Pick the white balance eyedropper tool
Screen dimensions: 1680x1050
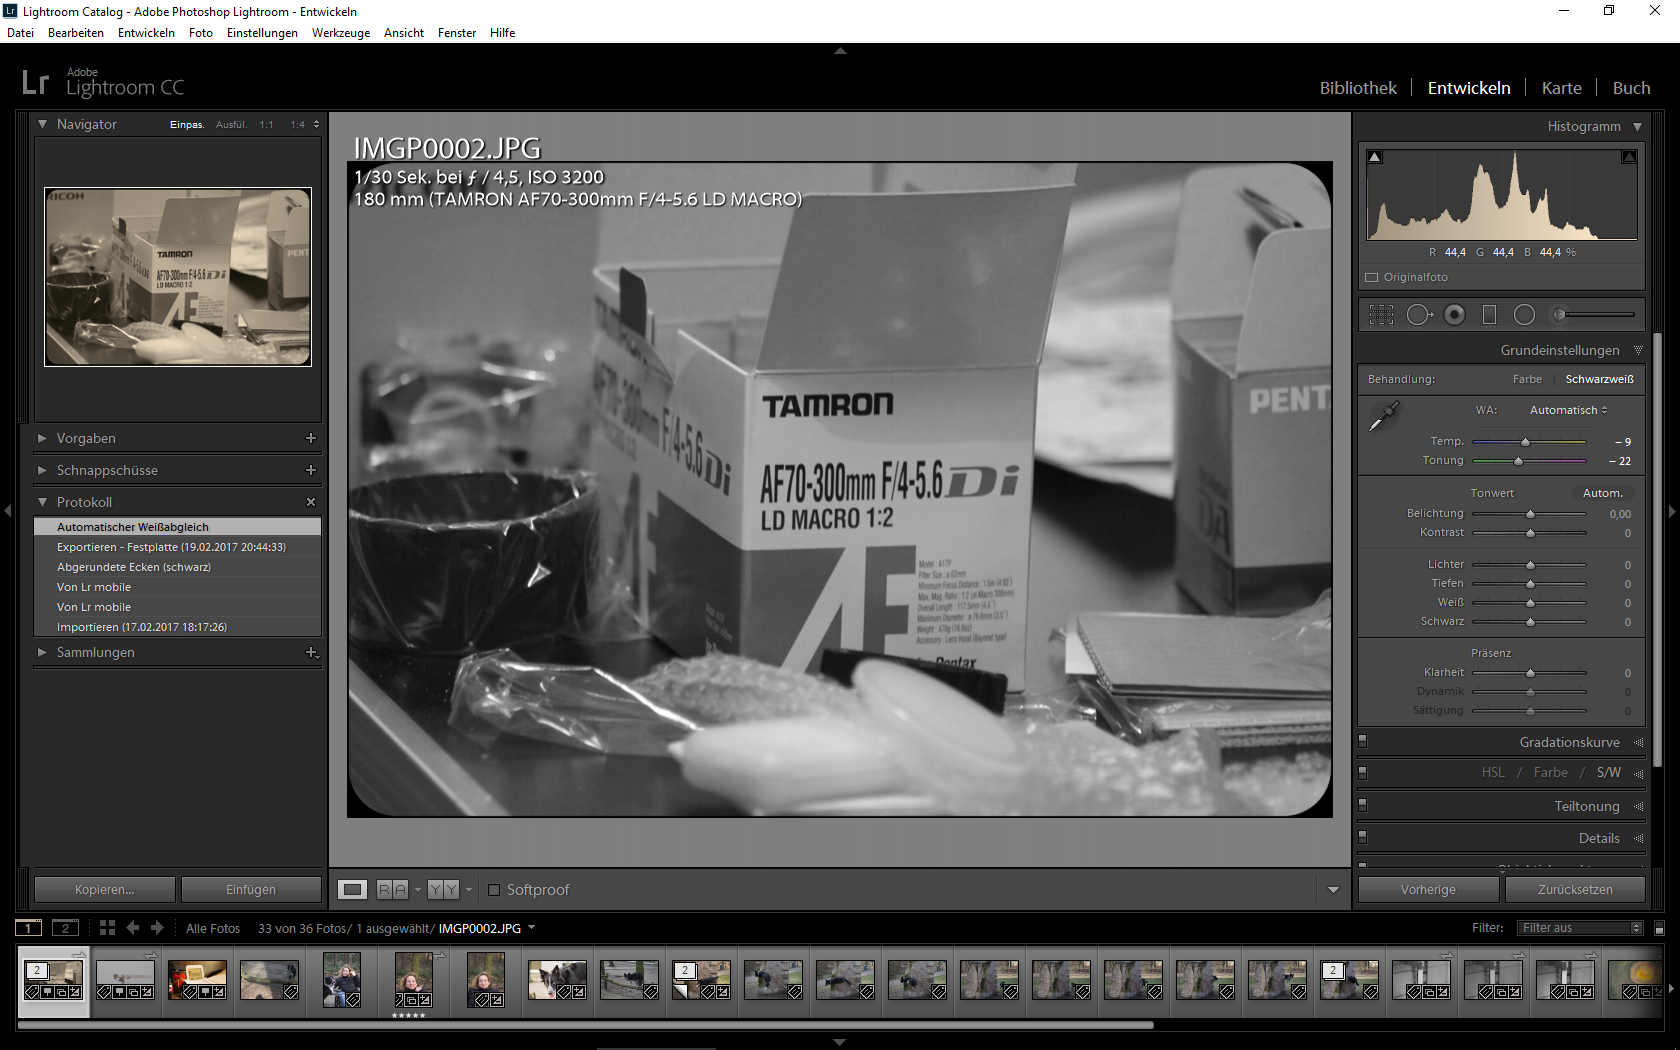coord(1384,416)
